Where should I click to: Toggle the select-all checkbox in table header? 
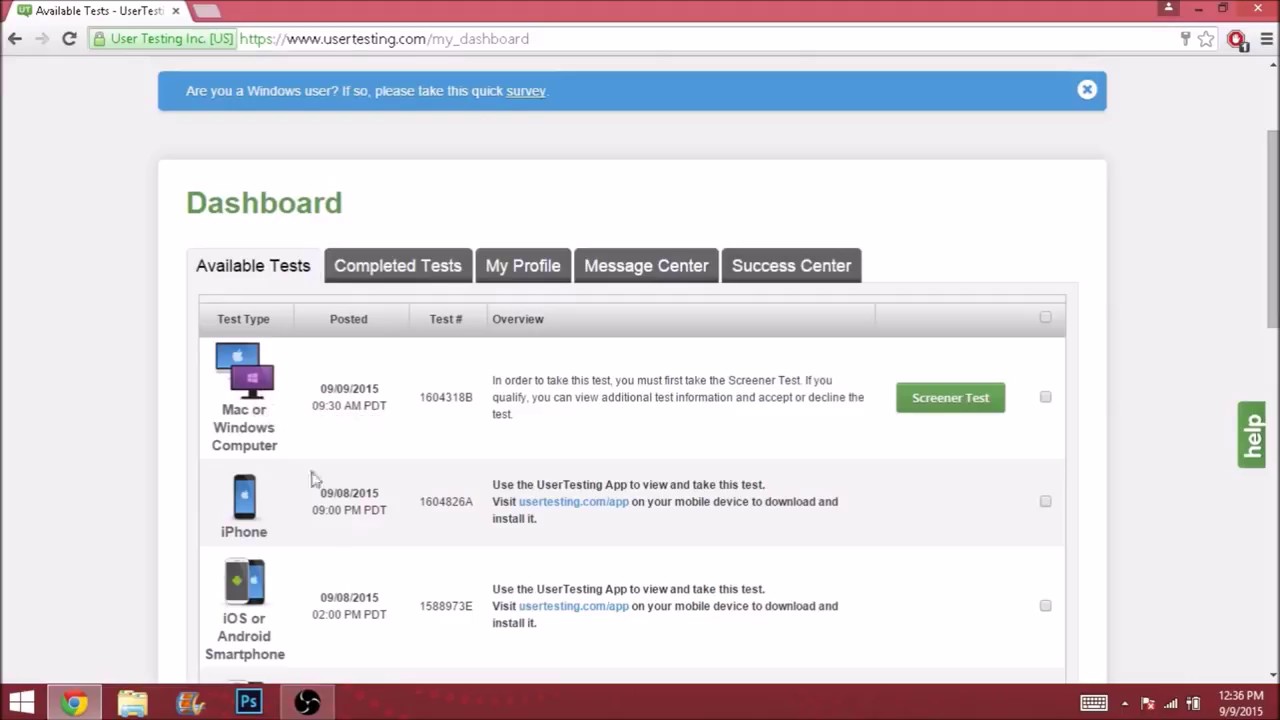pos(1045,317)
